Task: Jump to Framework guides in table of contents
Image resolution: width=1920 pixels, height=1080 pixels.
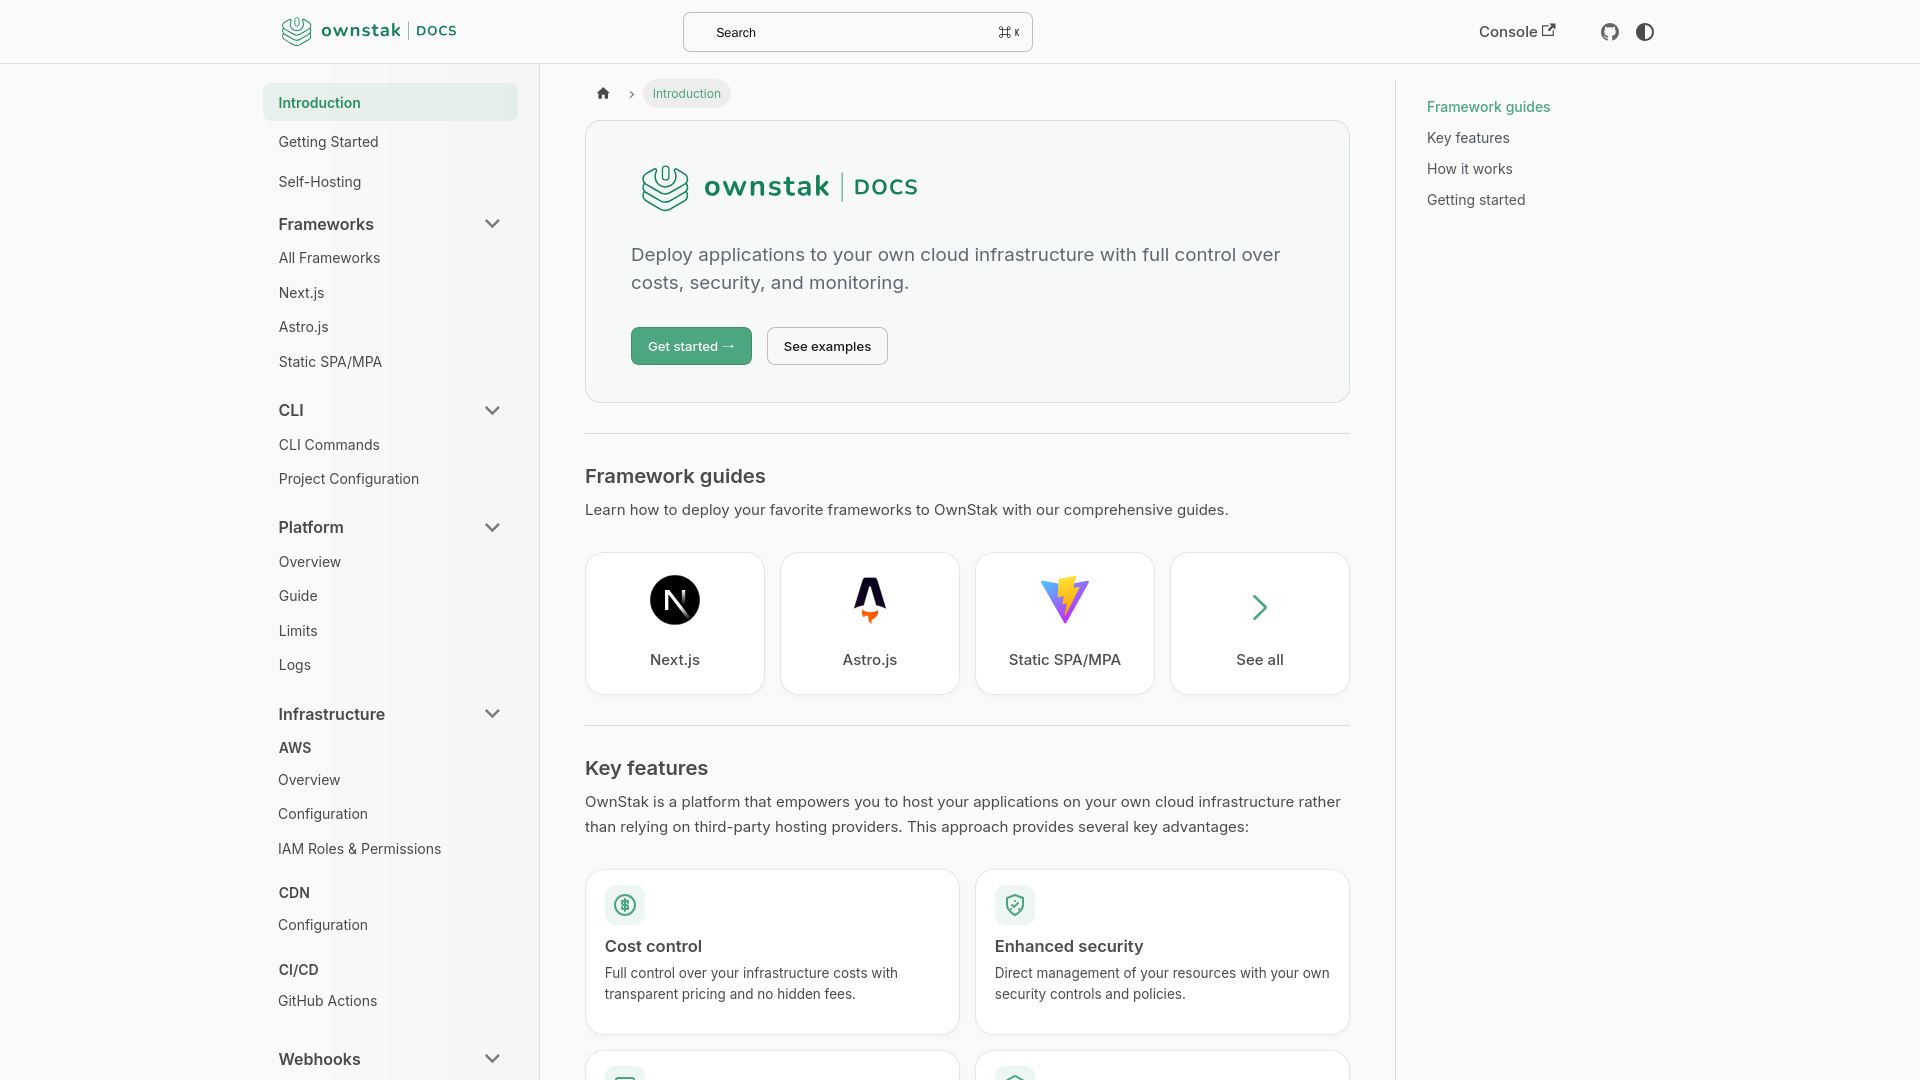Action: (x=1488, y=107)
